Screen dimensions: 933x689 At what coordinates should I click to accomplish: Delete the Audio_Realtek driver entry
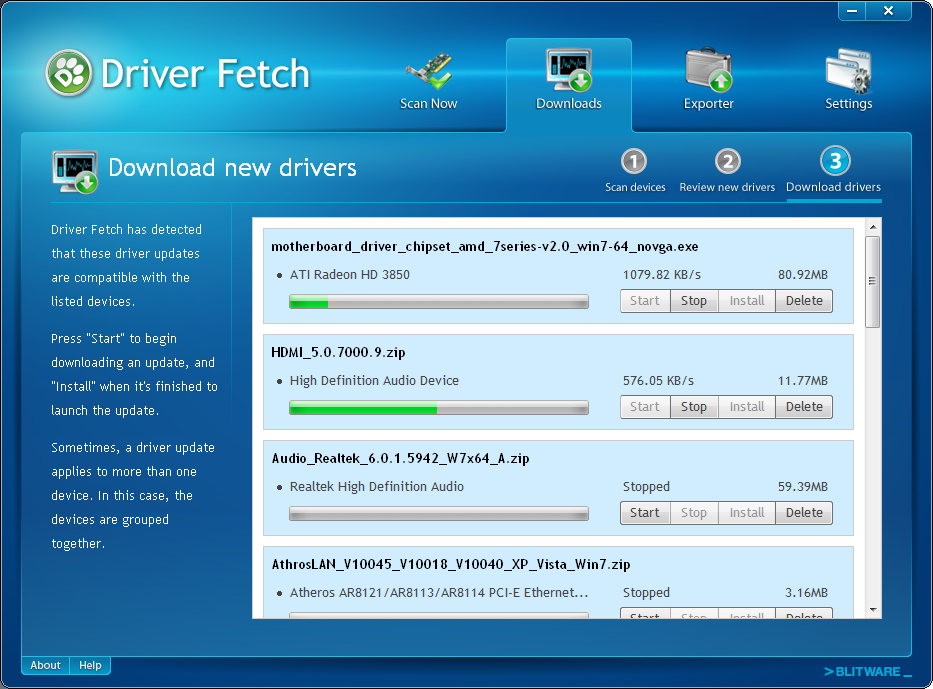point(804,513)
